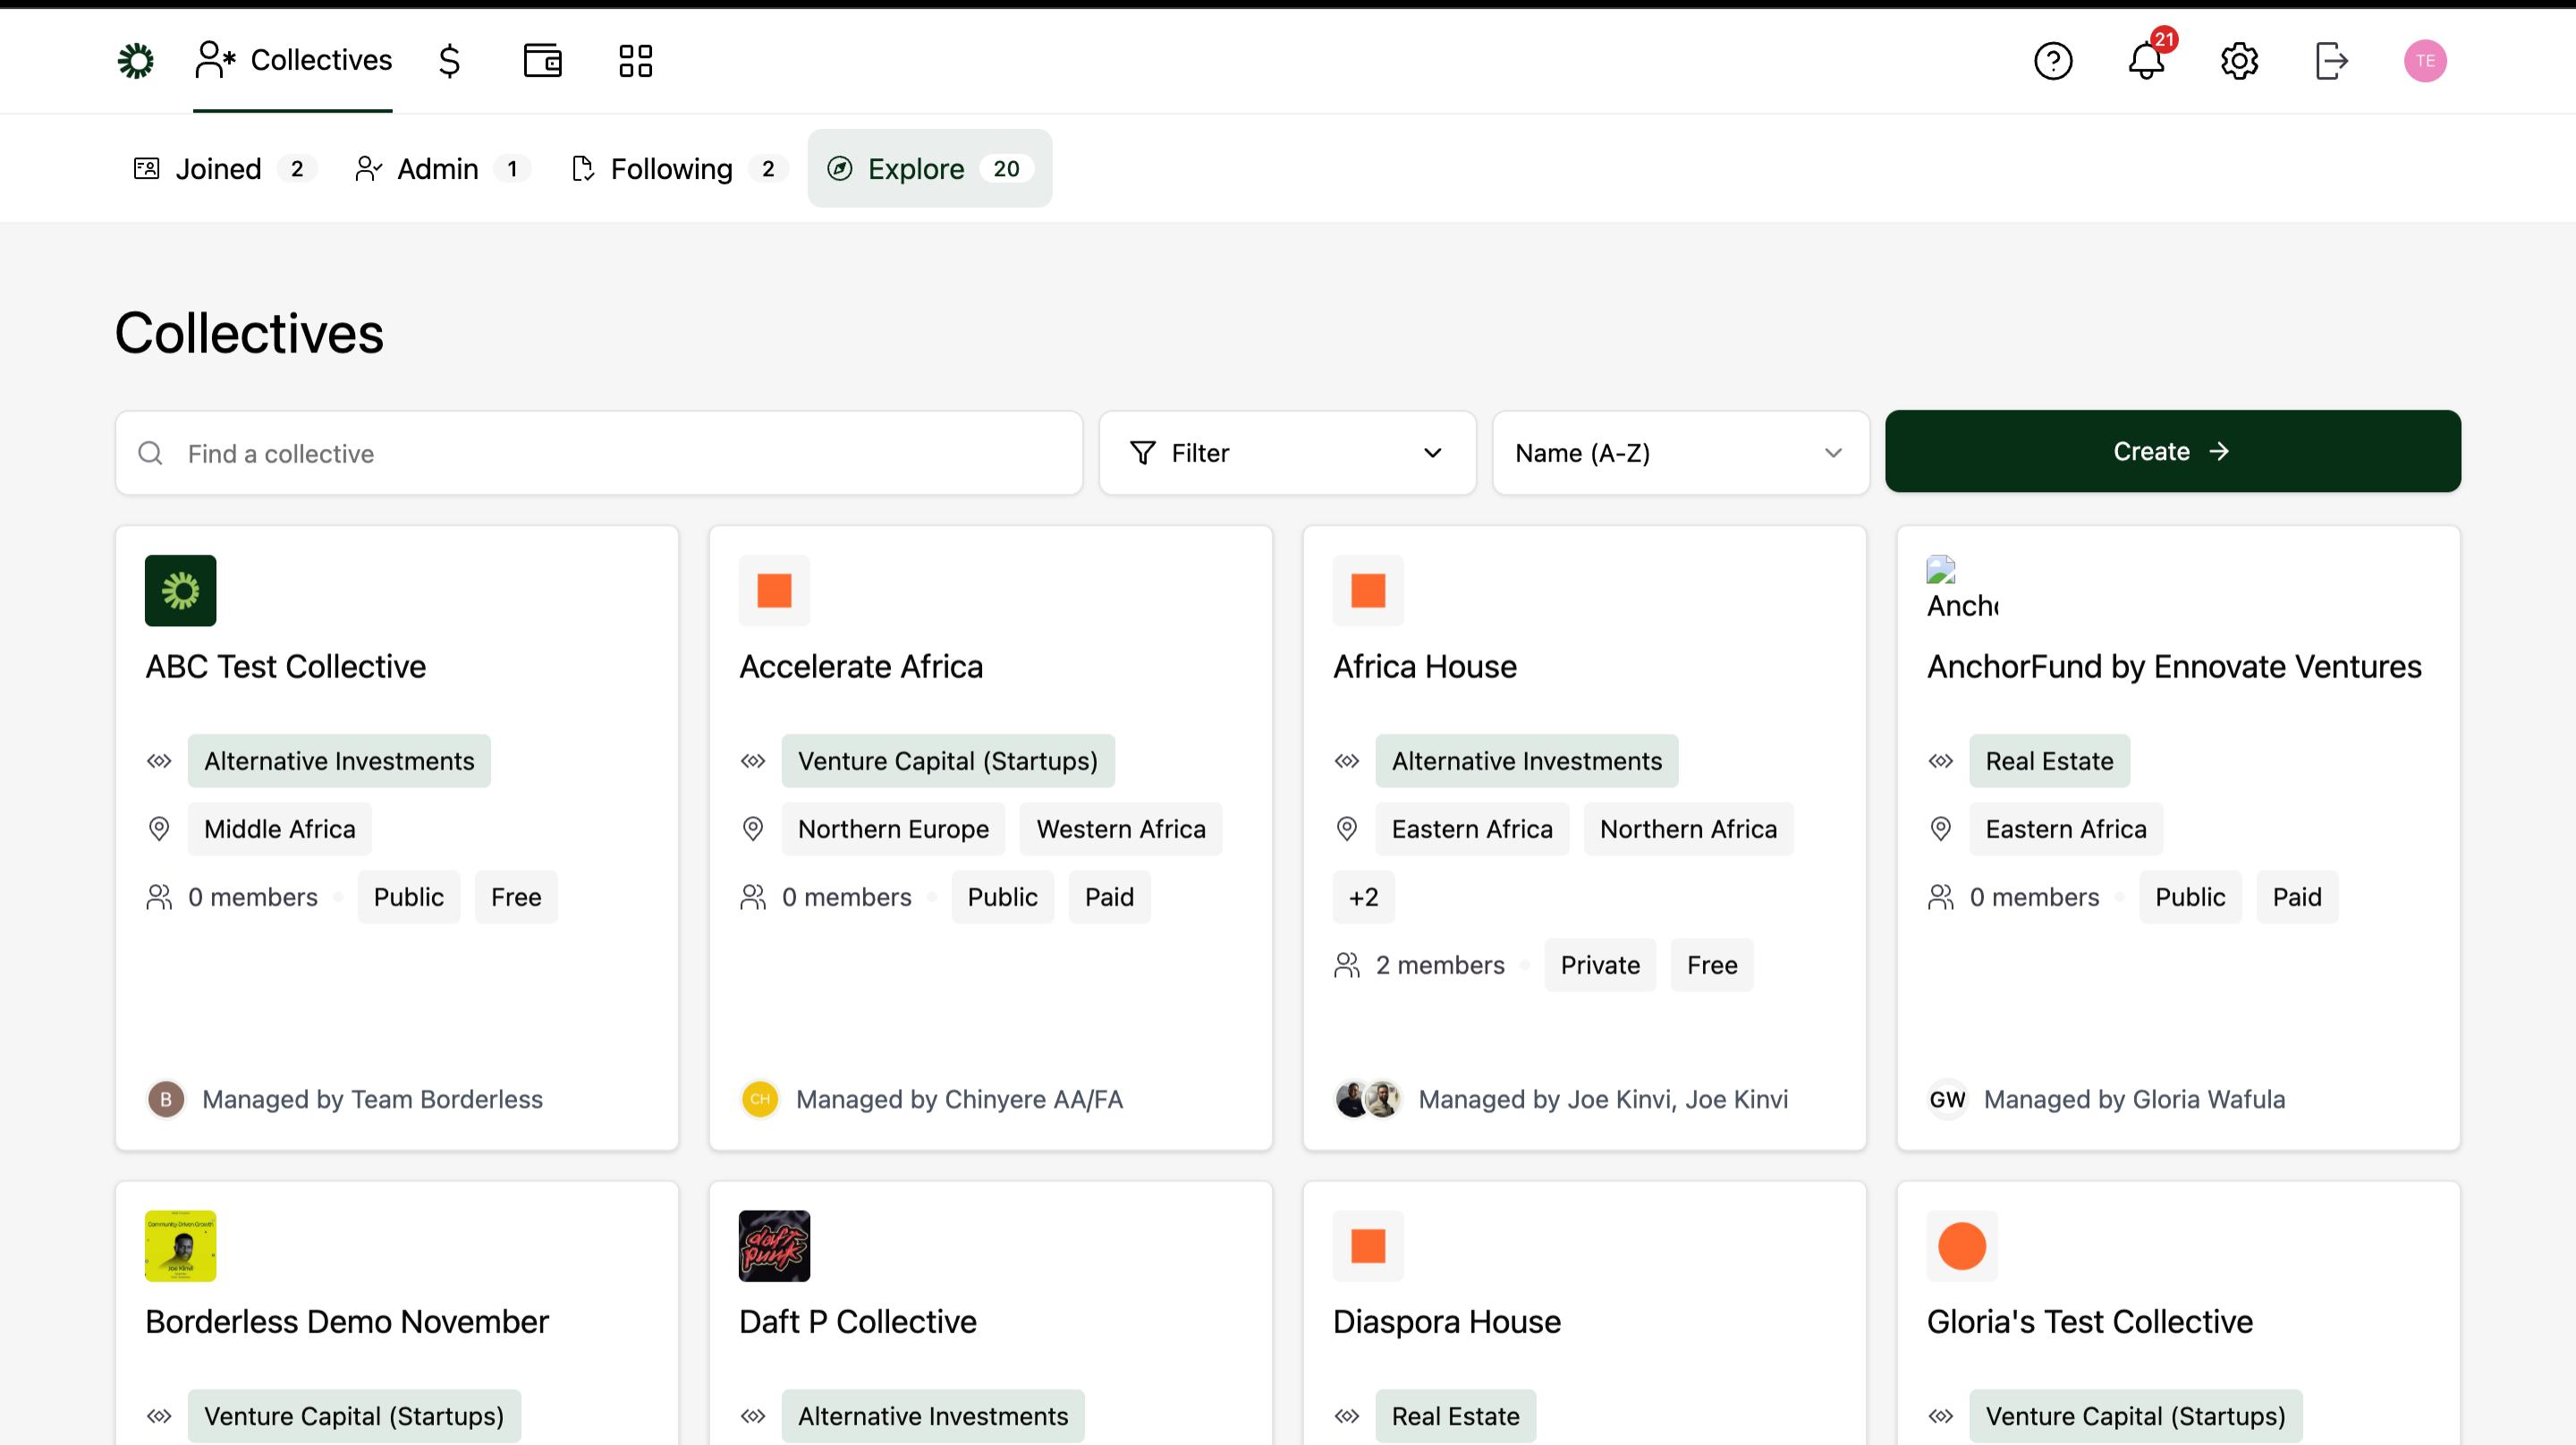Open the wallet icon in navbar
Screen dimensions: 2576x1445
click(542, 61)
